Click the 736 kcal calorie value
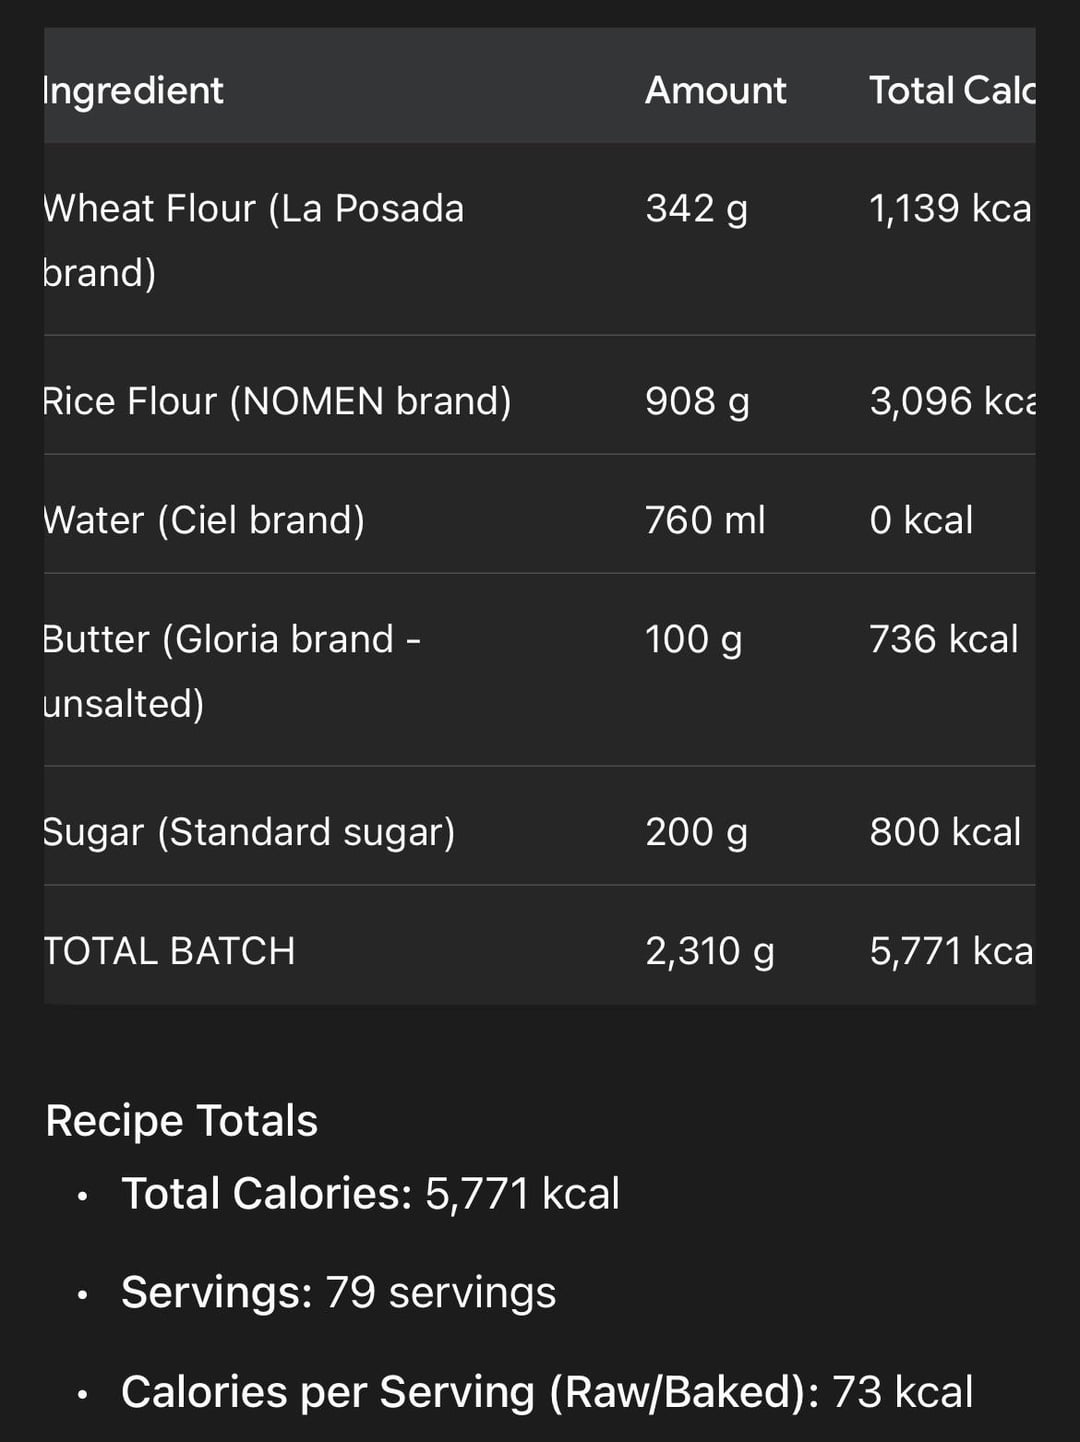 [943, 639]
